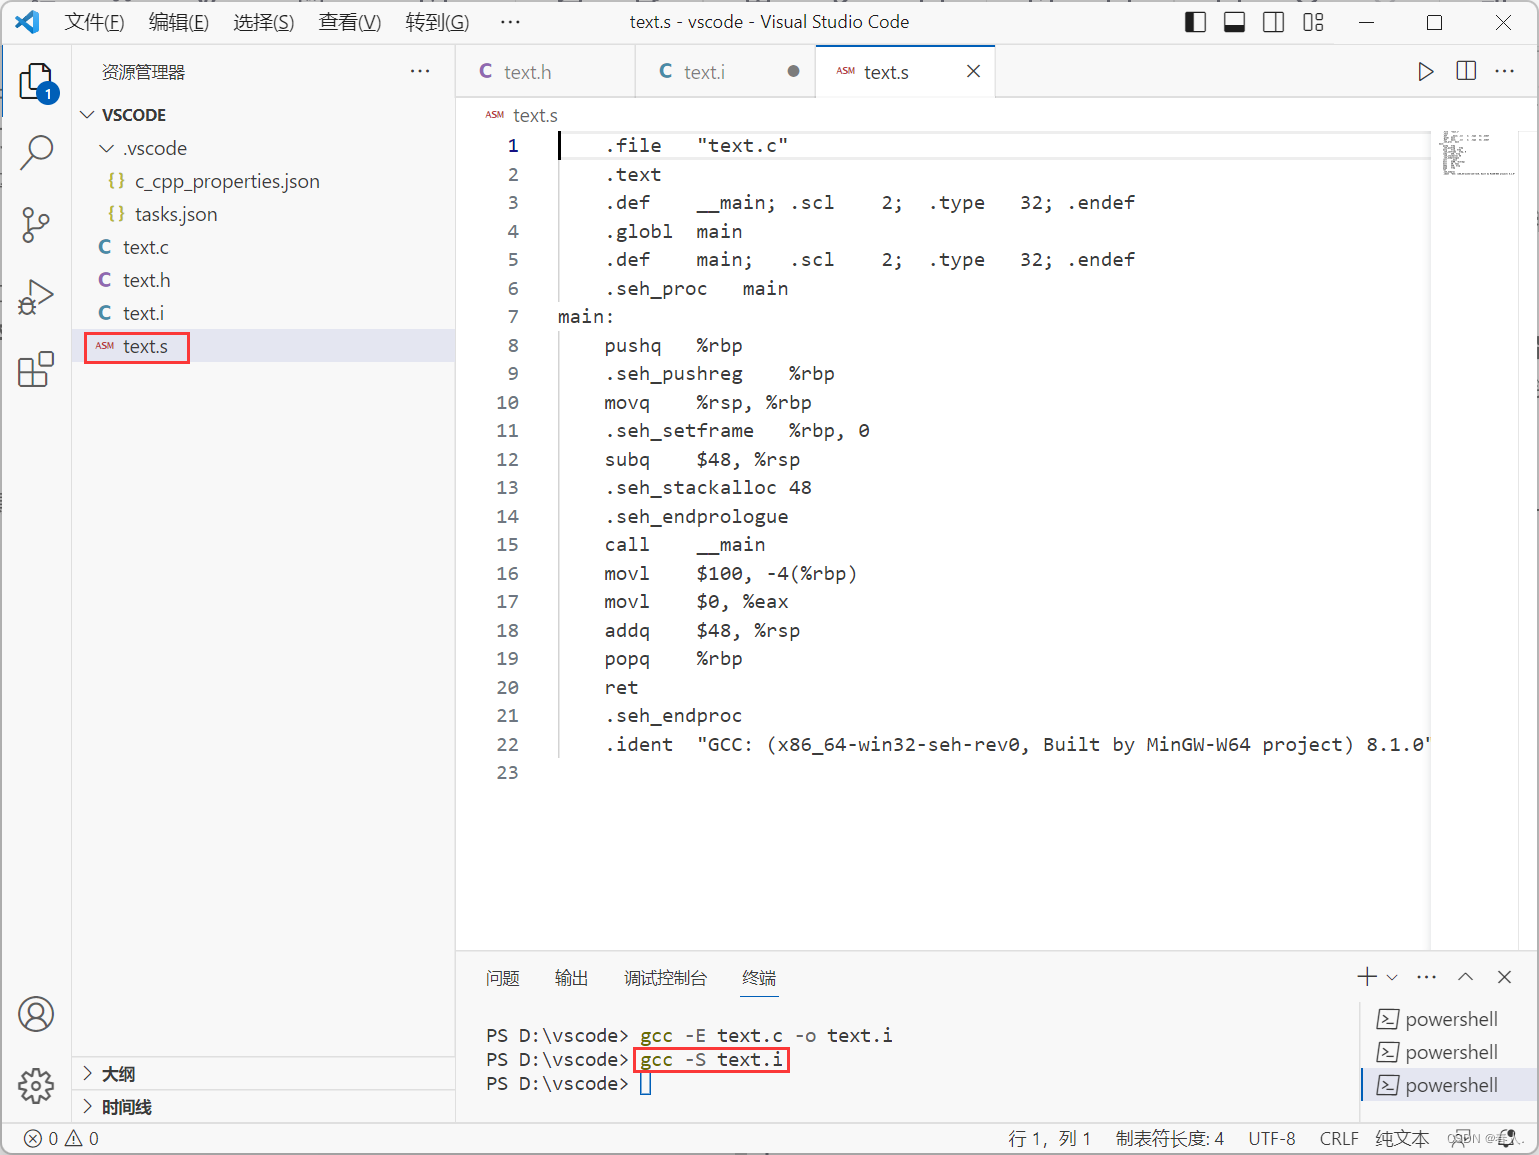Close the terminal panel
1539x1155 pixels.
[1504, 977]
